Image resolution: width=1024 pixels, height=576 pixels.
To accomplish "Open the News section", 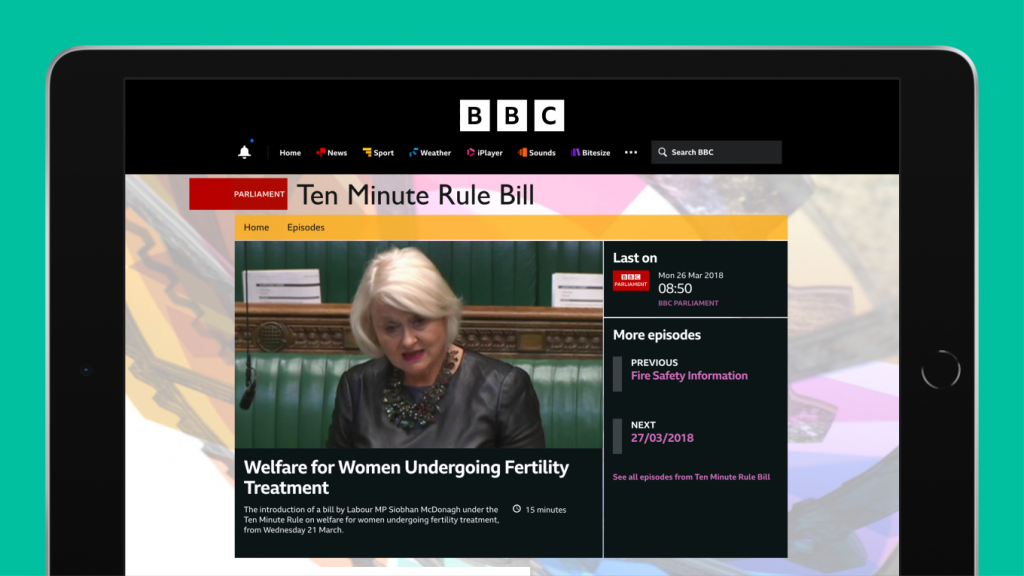I will pos(332,153).
